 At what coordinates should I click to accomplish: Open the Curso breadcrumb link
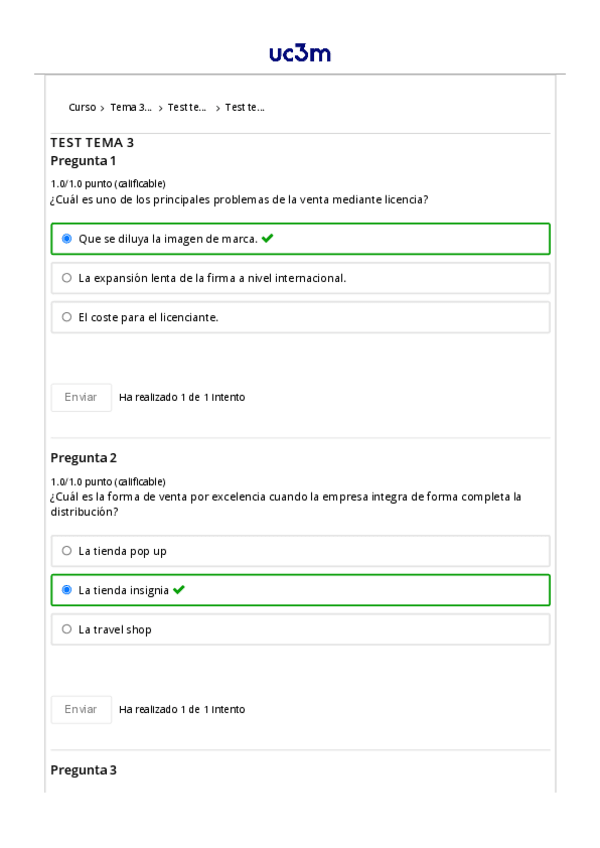[x=82, y=107]
